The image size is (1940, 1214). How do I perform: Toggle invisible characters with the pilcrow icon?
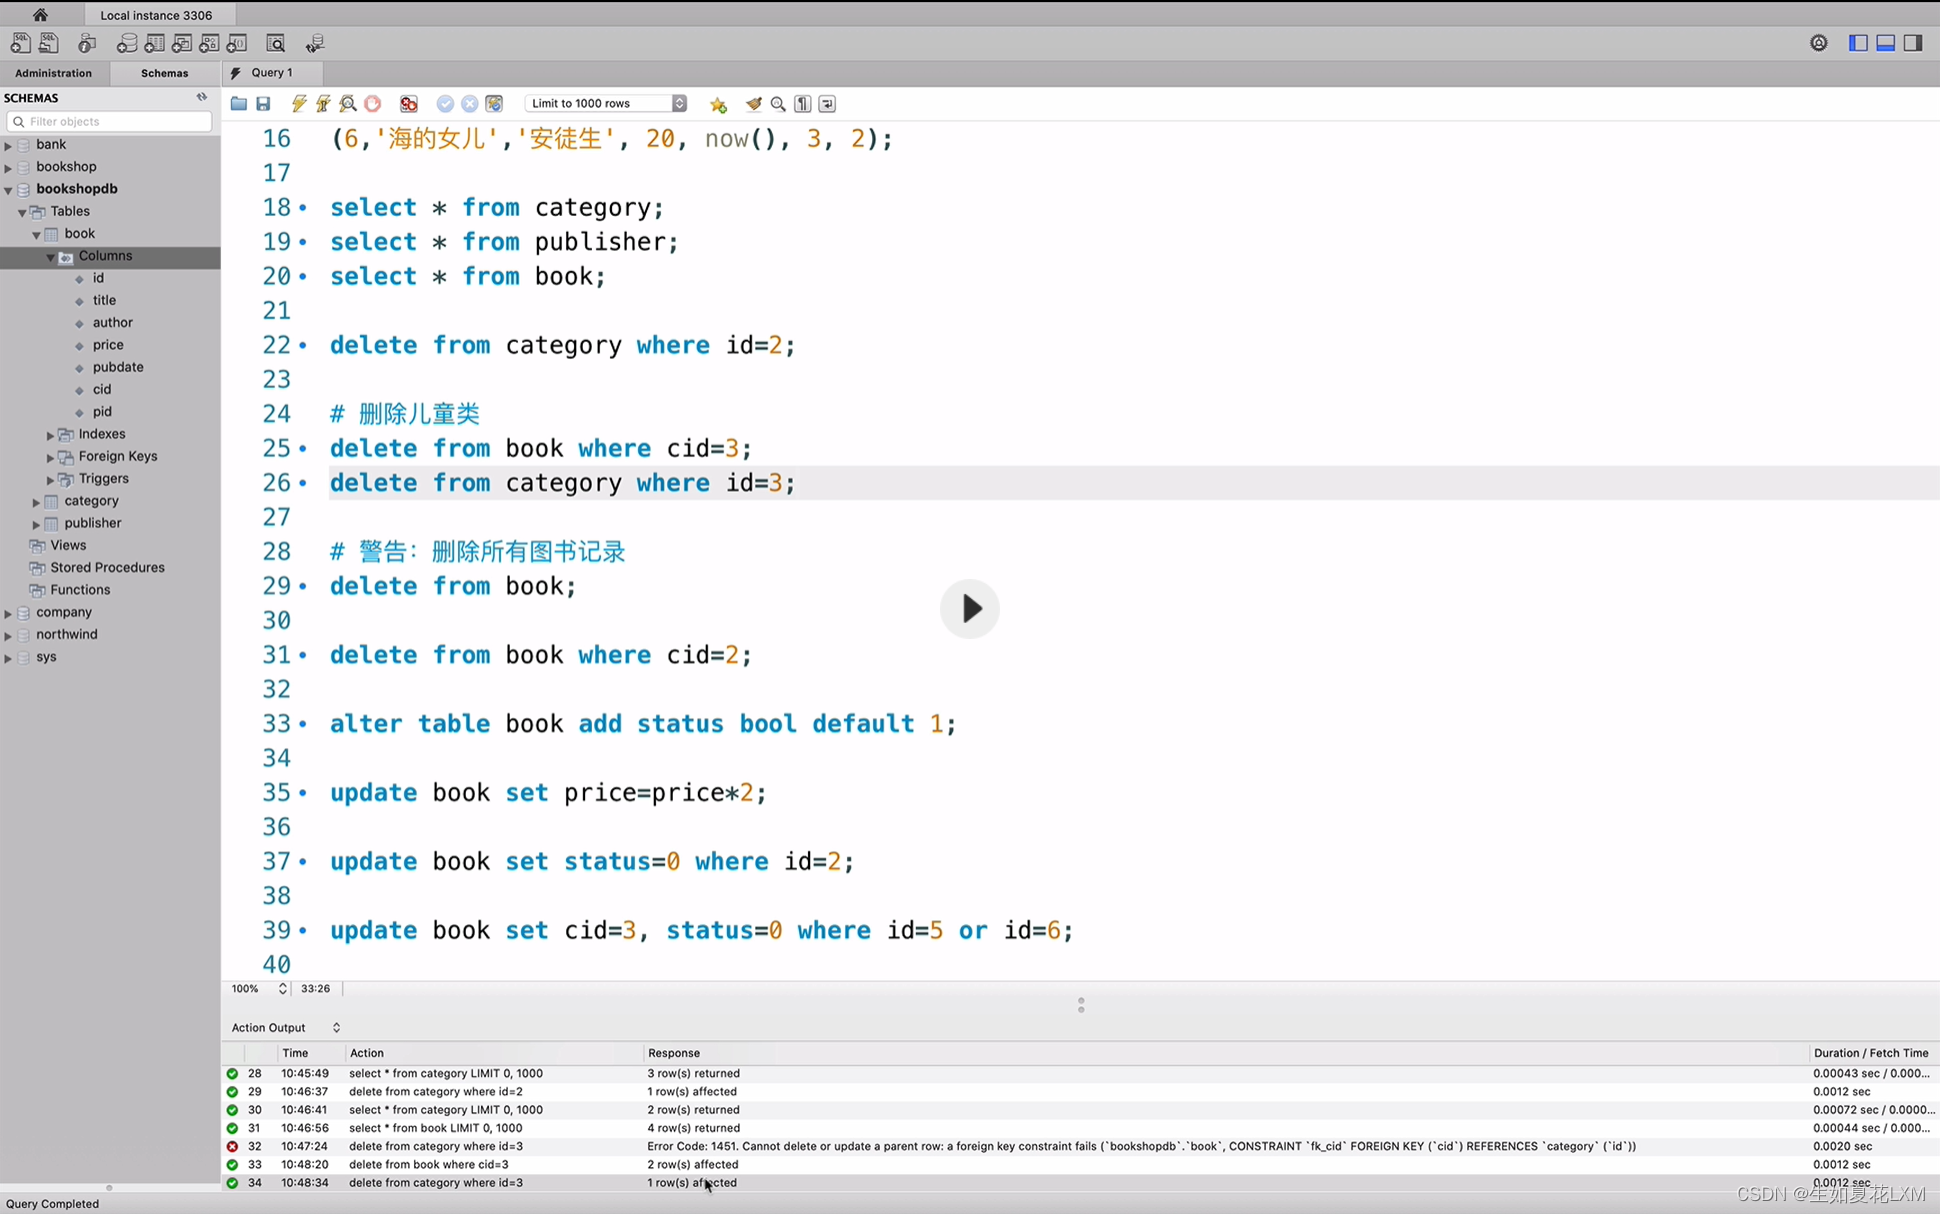[802, 104]
